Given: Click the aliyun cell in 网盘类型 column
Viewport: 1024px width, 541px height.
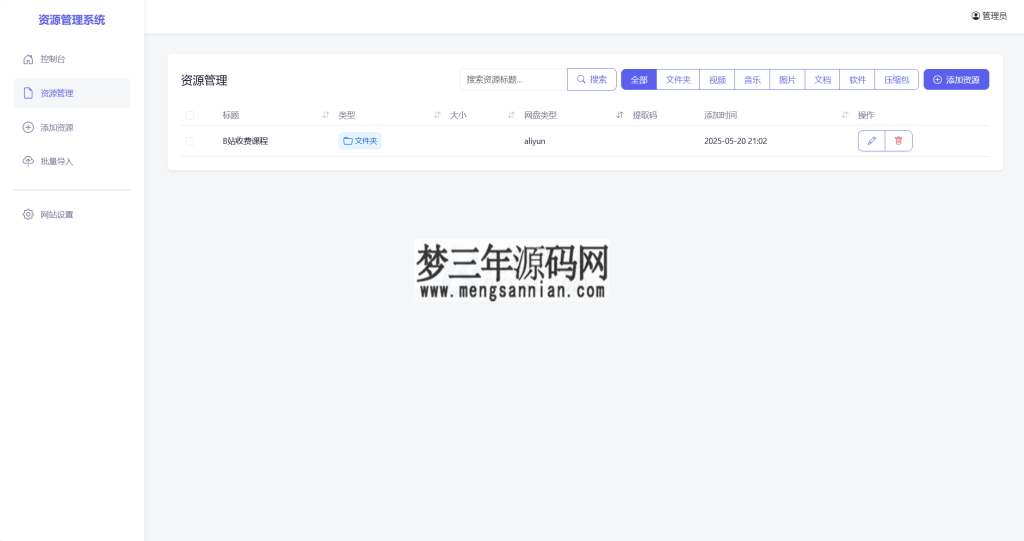Looking at the screenshot, I should pyautogui.click(x=534, y=140).
